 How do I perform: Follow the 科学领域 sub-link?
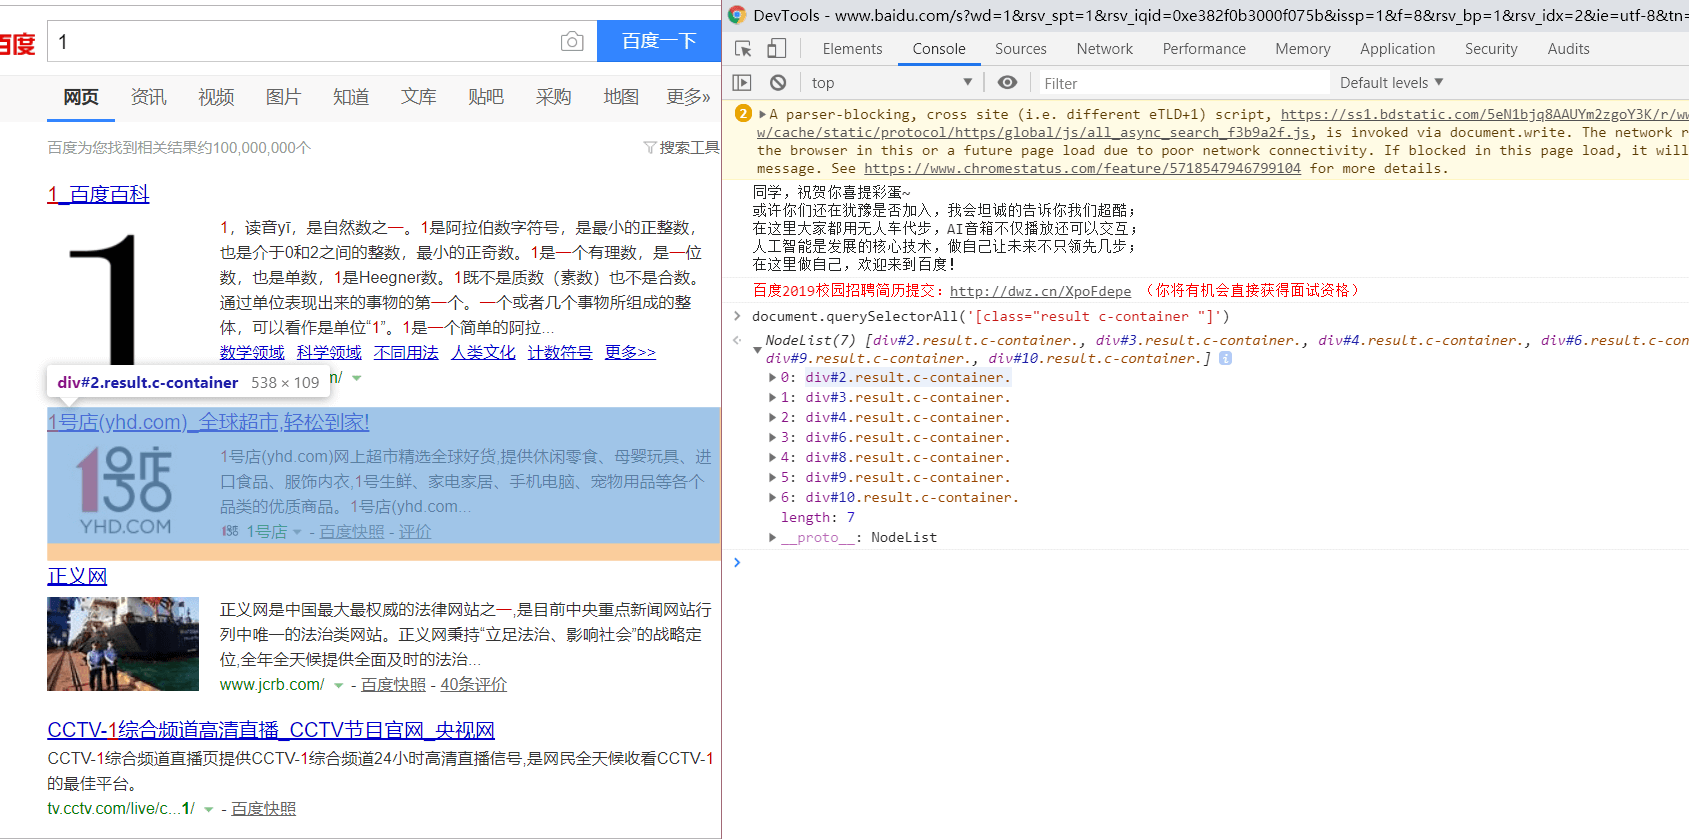pyautogui.click(x=329, y=352)
